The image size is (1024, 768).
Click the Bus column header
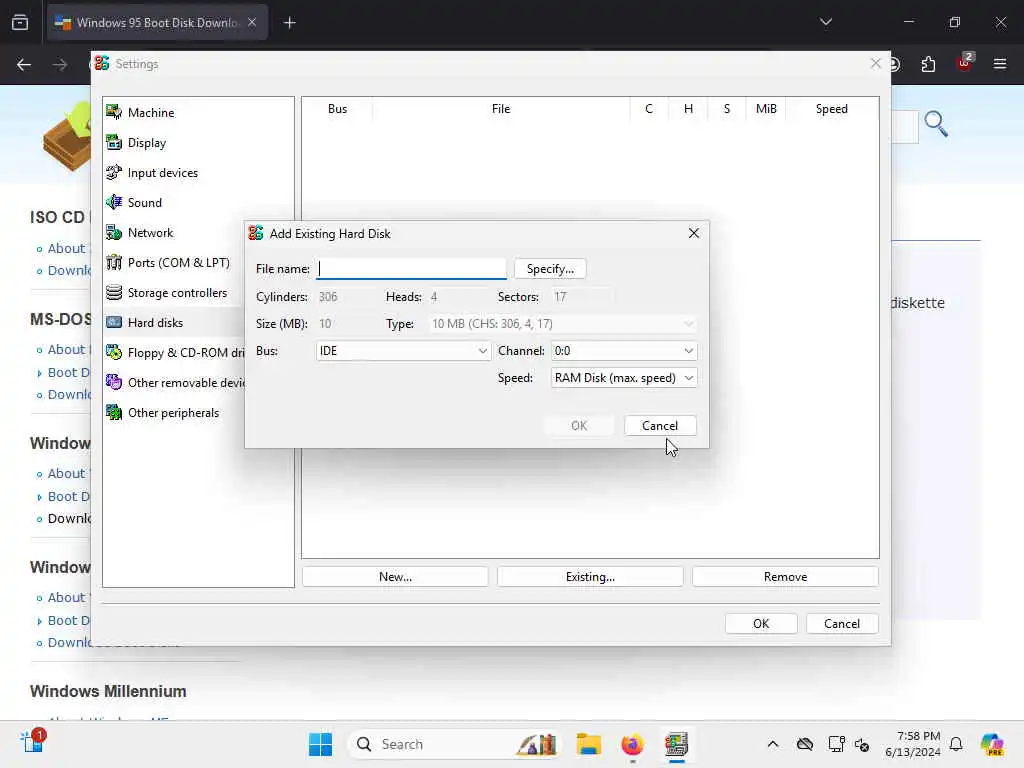pyautogui.click(x=337, y=109)
